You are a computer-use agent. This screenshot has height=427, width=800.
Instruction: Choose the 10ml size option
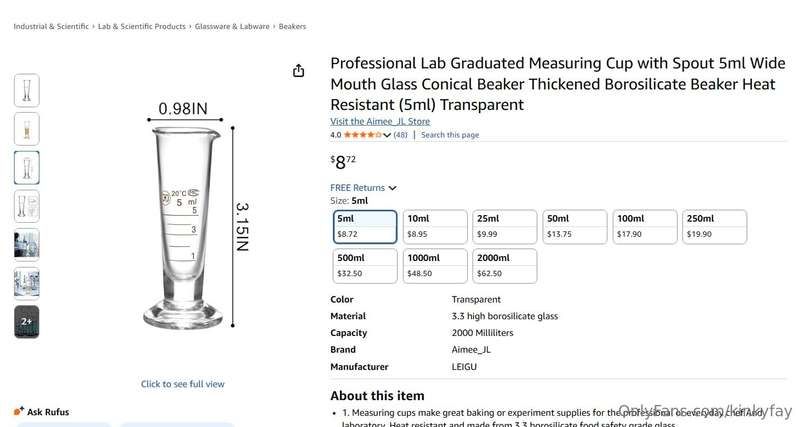[x=435, y=226]
